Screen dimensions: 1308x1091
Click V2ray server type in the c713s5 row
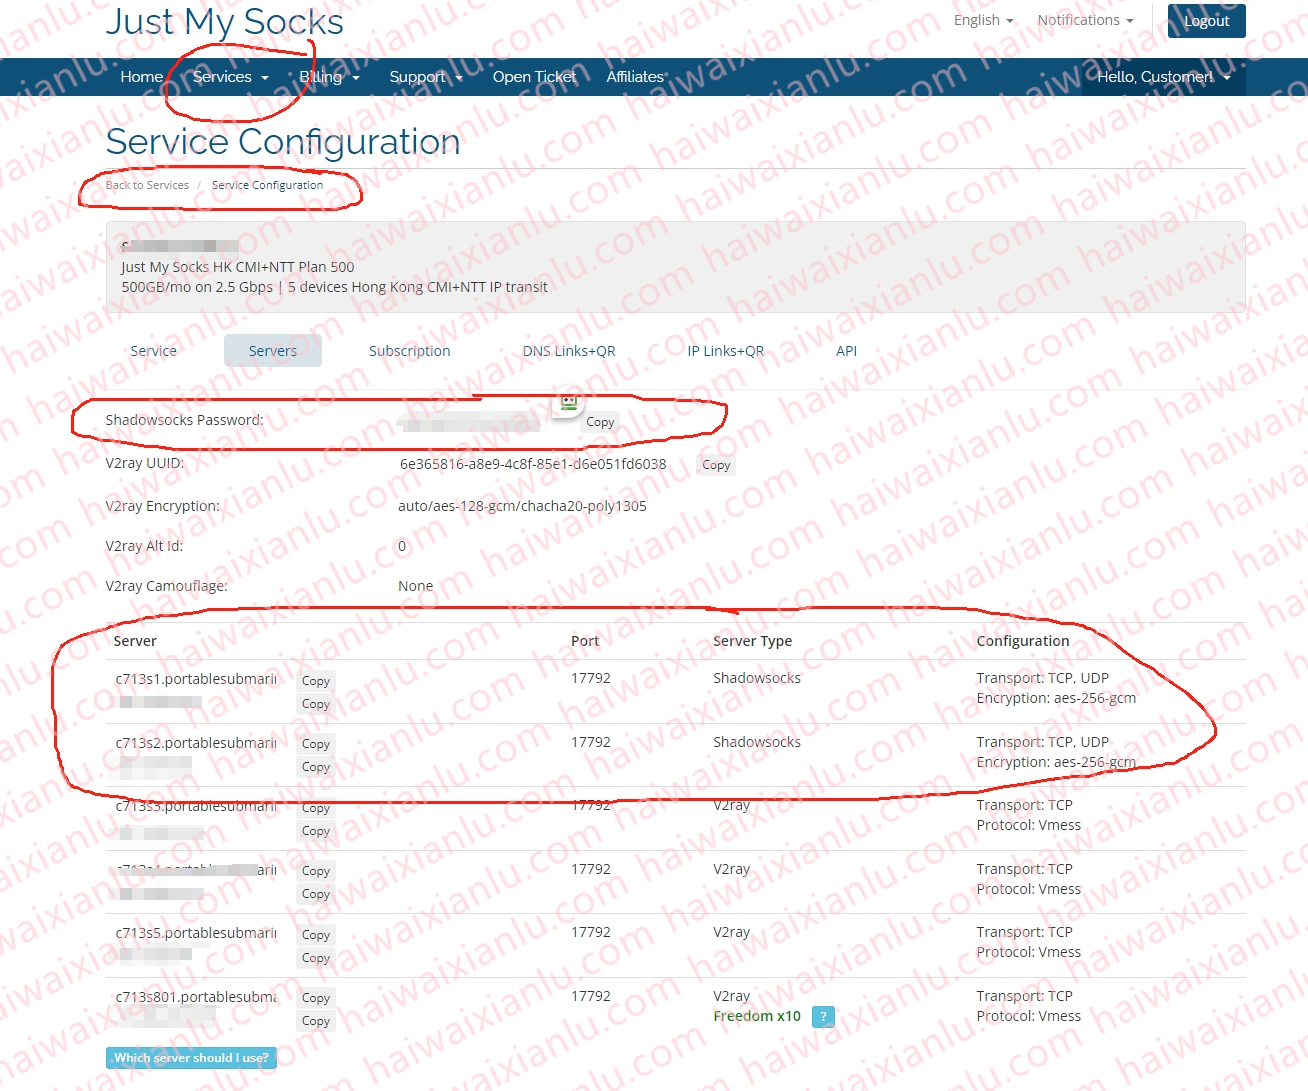tap(731, 932)
